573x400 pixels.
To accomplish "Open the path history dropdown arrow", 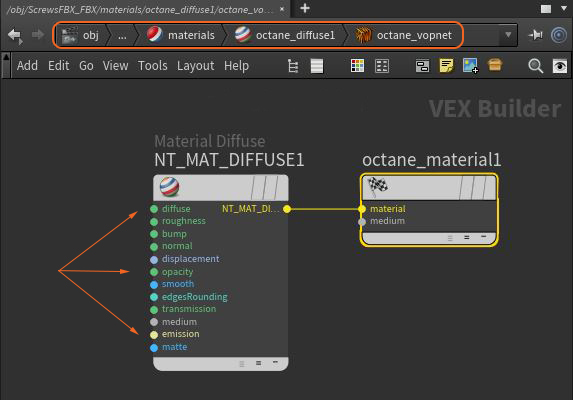I will (508, 35).
